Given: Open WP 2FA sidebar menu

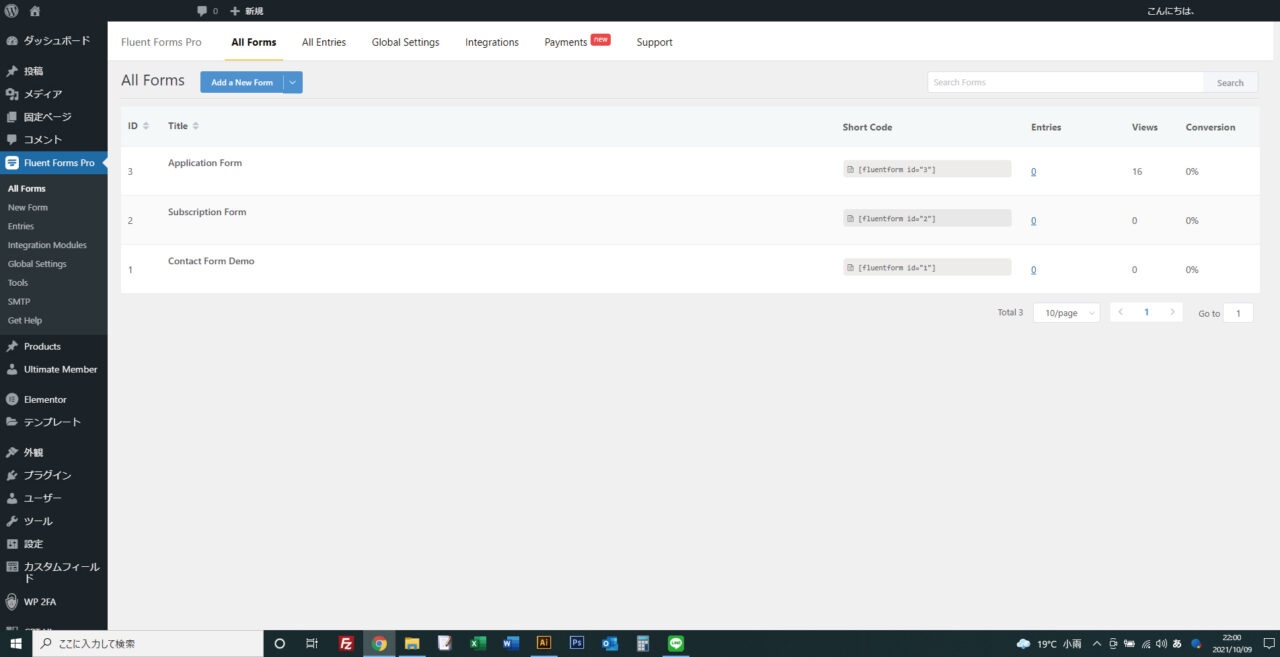Looking at the screenshot, I should coord(54,602).
